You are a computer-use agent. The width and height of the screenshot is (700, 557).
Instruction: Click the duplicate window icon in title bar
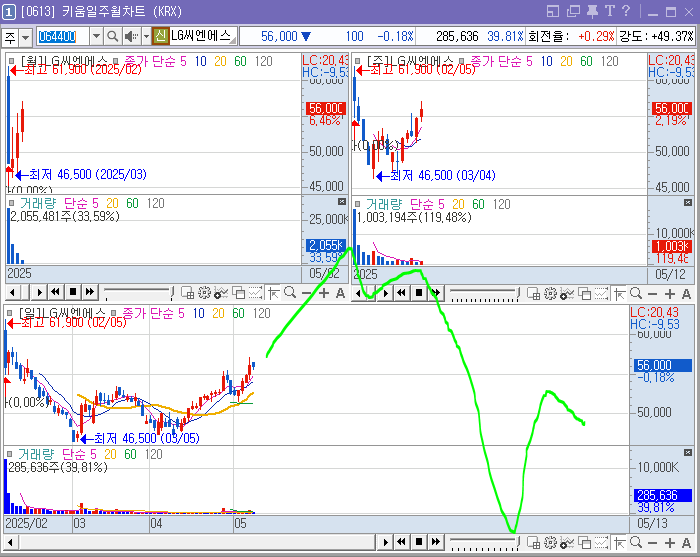pyautogui.click(x=573, y=11)
